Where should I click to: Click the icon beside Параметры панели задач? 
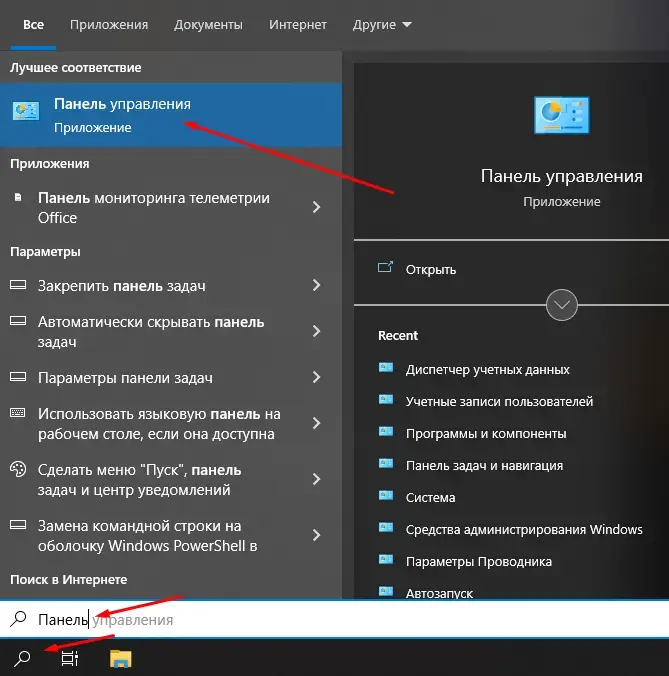[x=18, y=377]
